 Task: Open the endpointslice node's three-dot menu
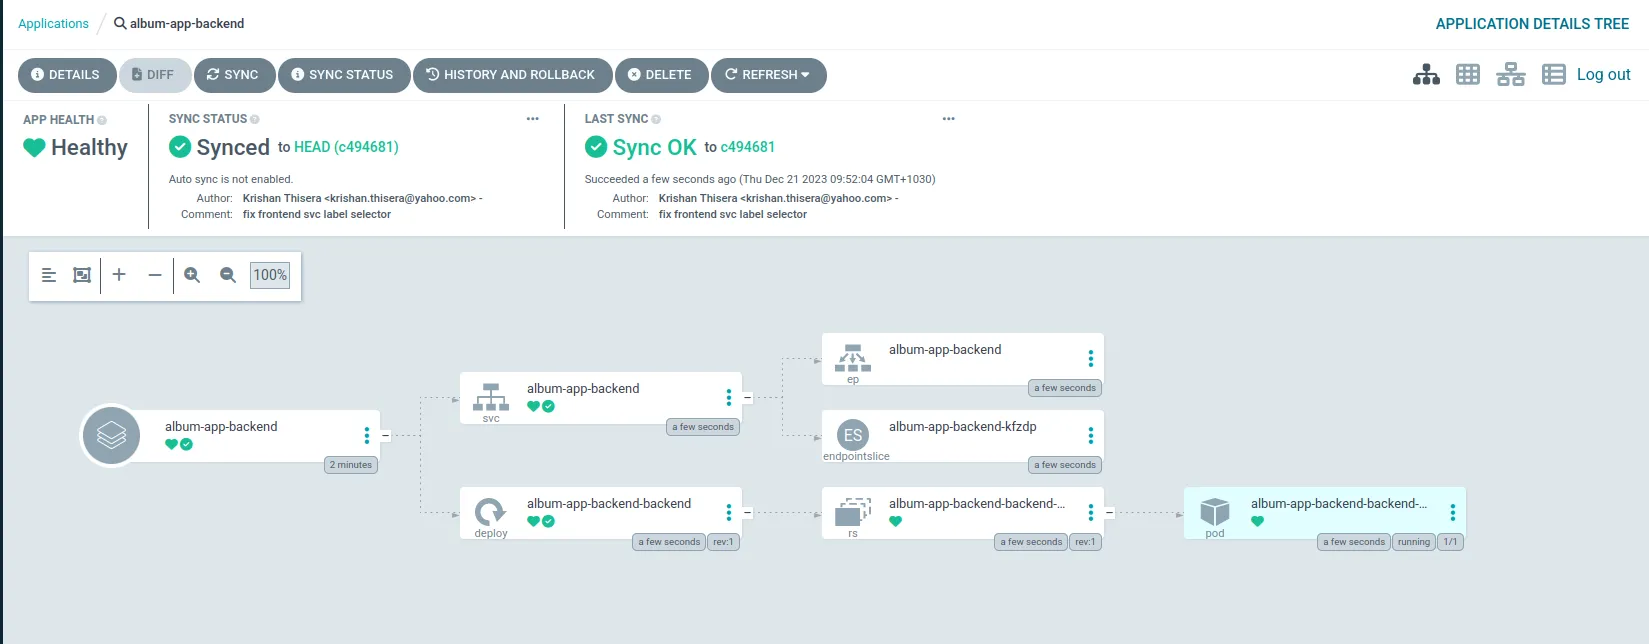(x=1091, y=435)
